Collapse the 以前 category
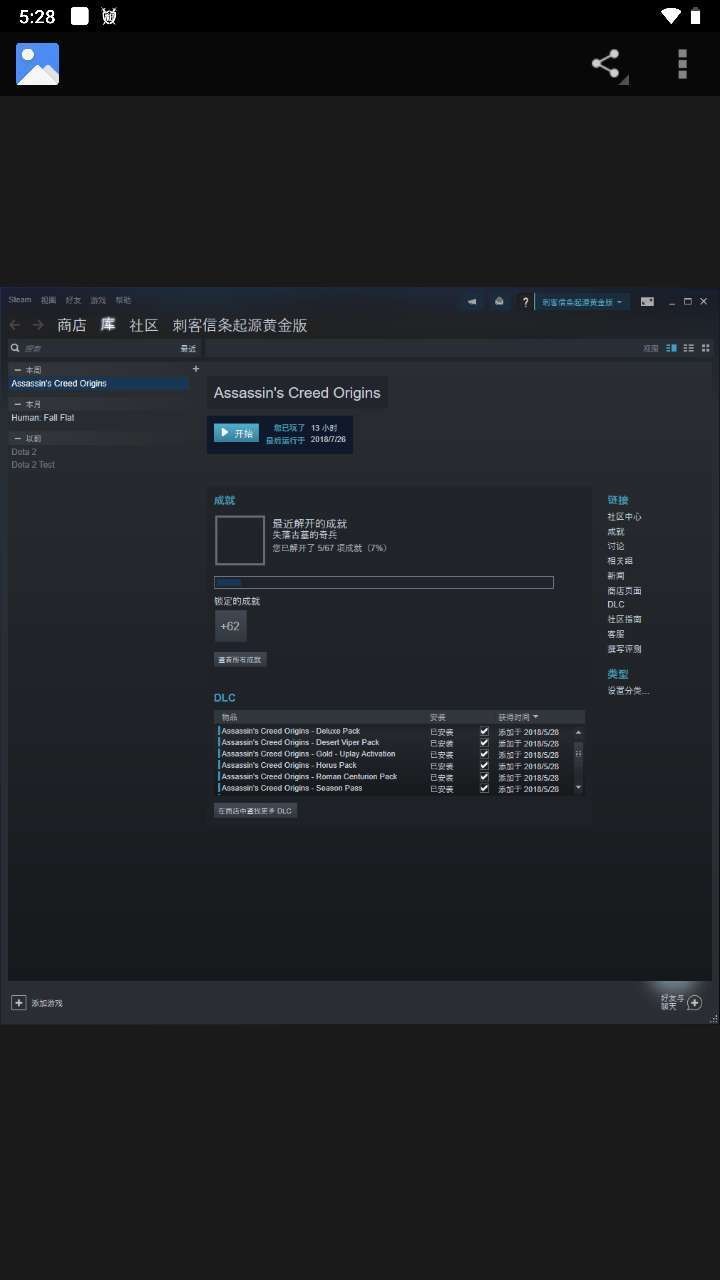 click(17, 438)
